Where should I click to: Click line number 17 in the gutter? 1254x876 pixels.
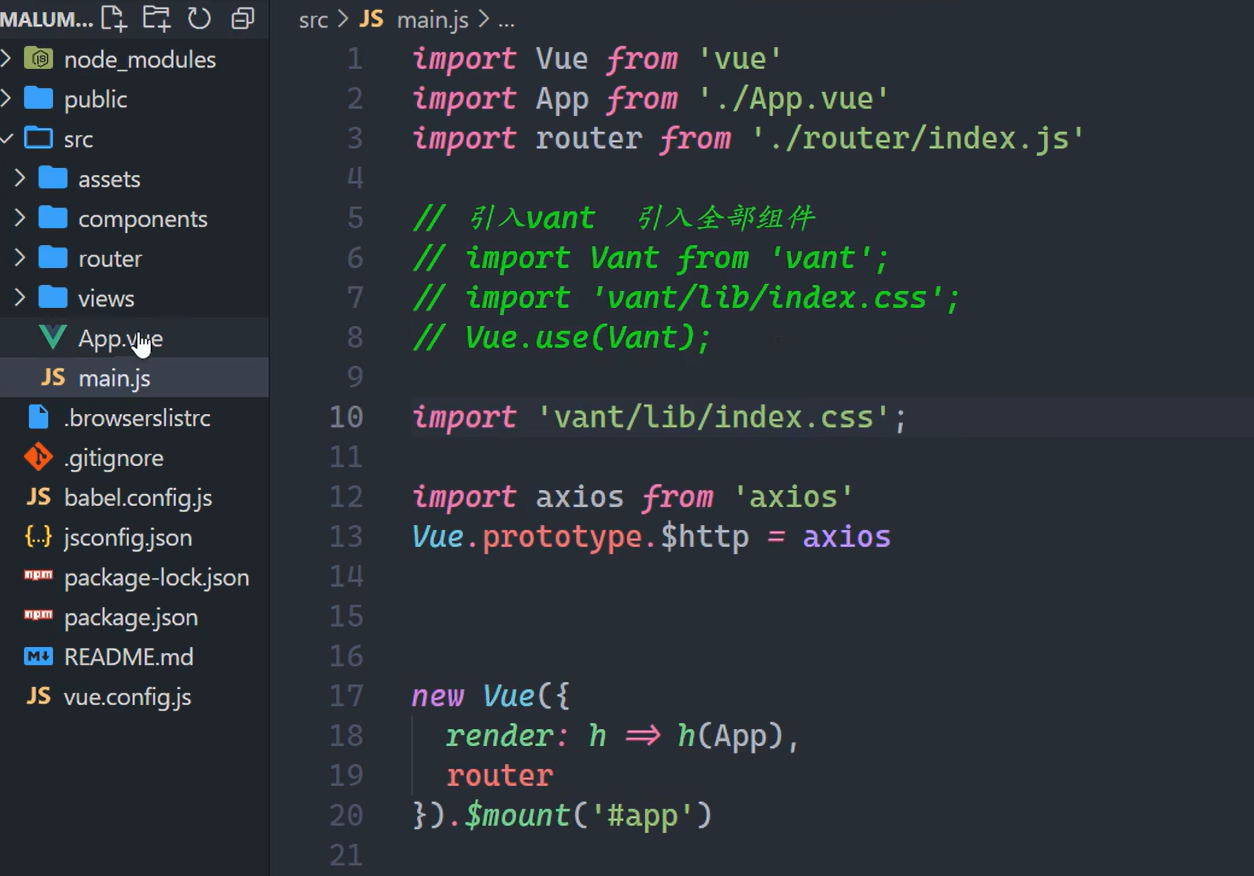point(347,696)
